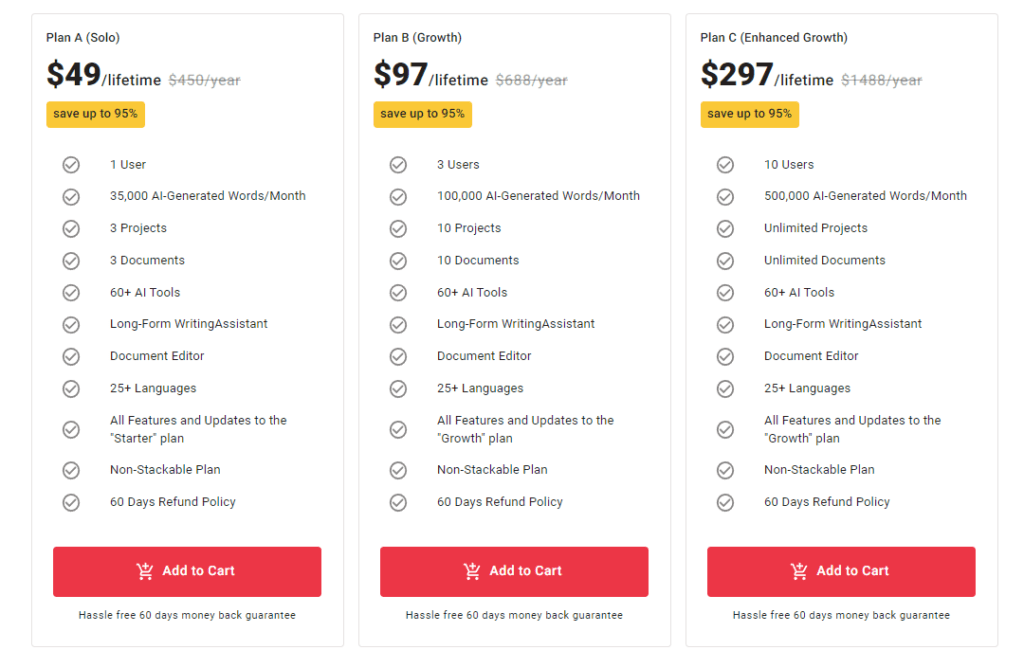Click the checkmark beside "10 Users" in Plan C
The height and width of the screenshot is (668, 1024).
click(x=725, y=164)
